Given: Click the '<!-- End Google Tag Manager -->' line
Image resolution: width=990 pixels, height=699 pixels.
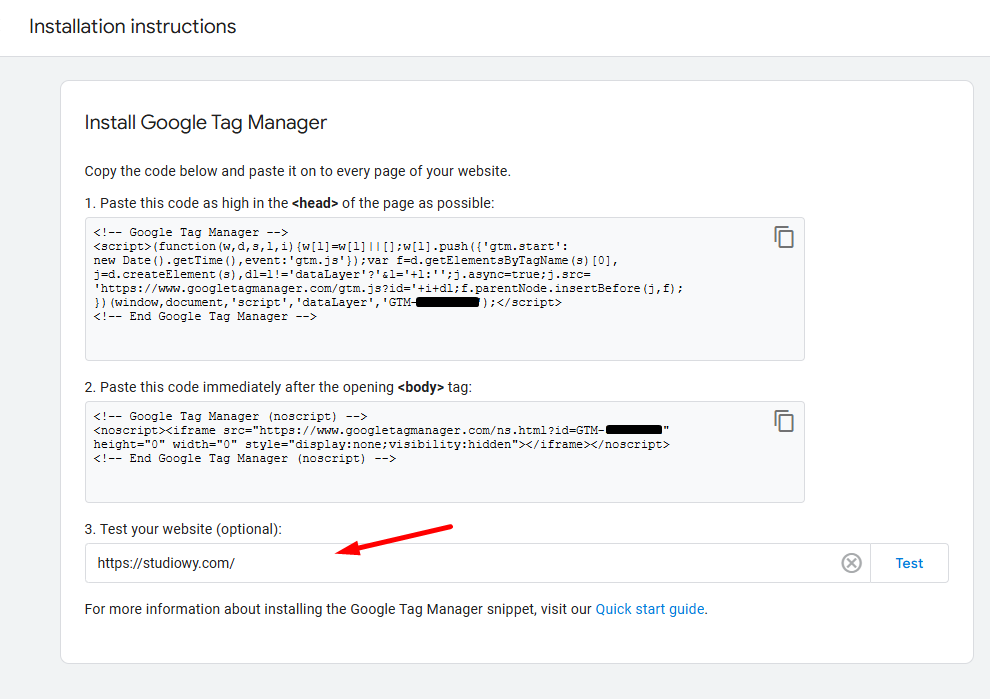Looking at the screenshot, I should tap(205, 316).
